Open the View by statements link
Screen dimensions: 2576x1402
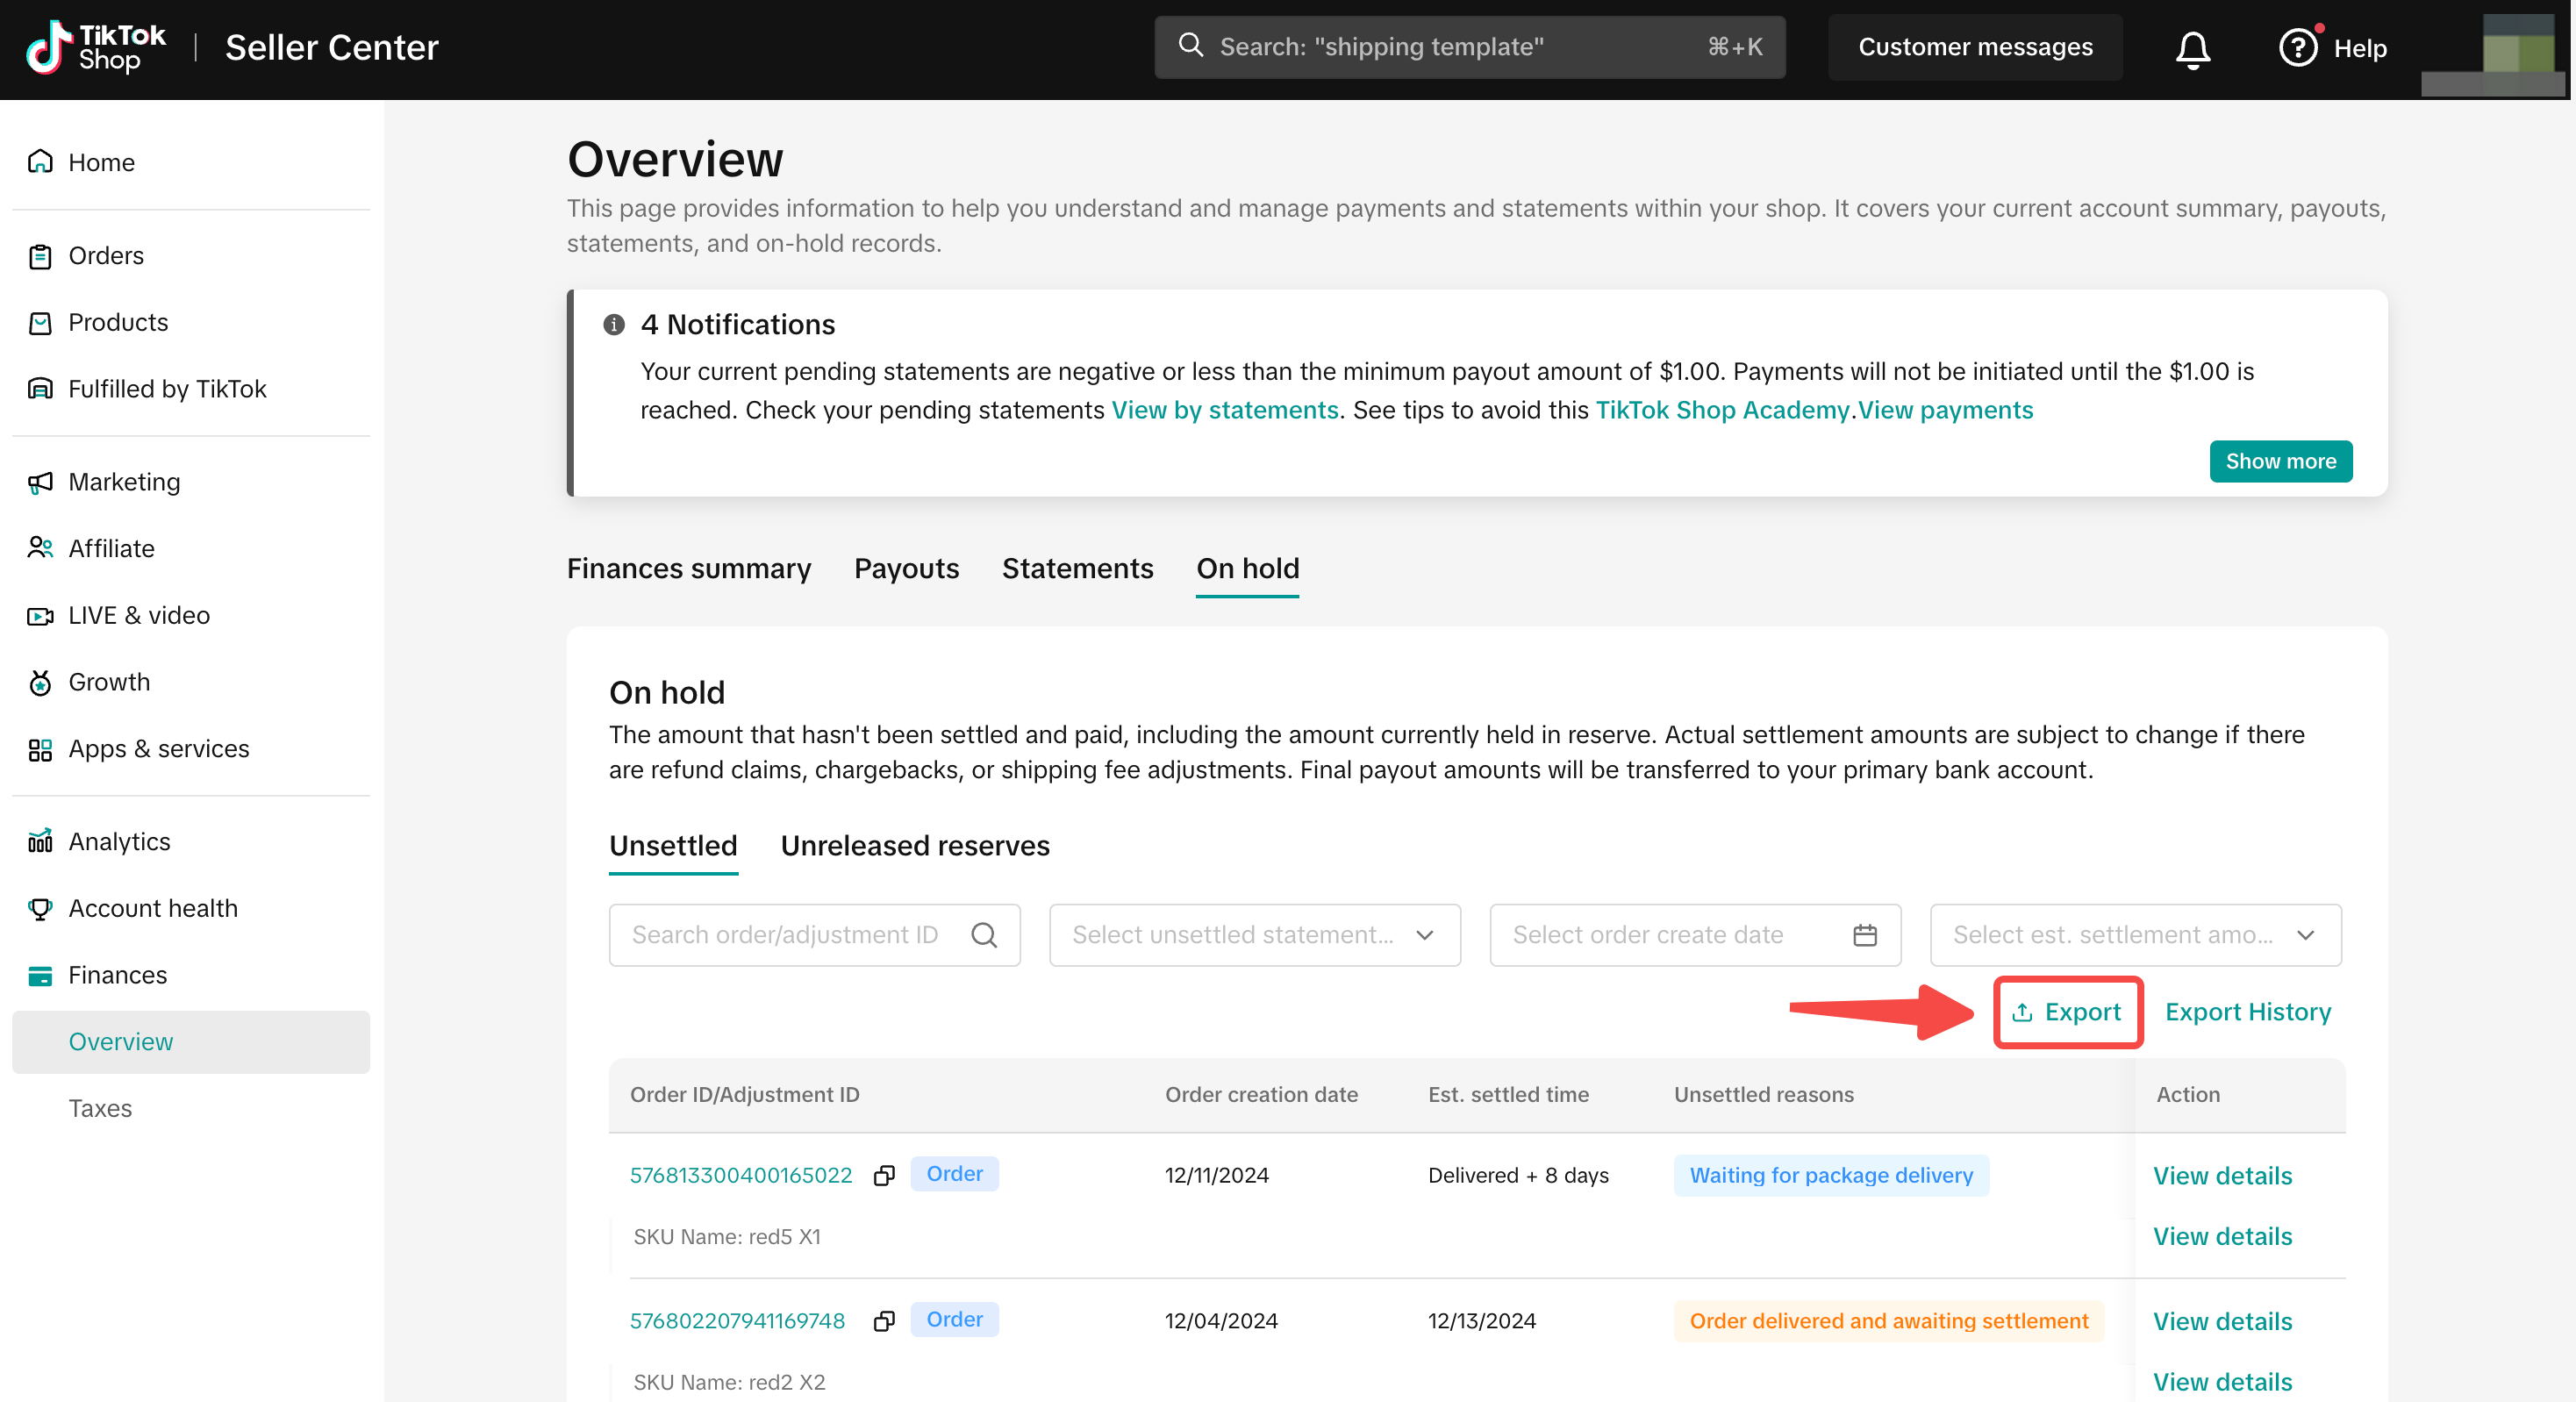coord(1224,410)
